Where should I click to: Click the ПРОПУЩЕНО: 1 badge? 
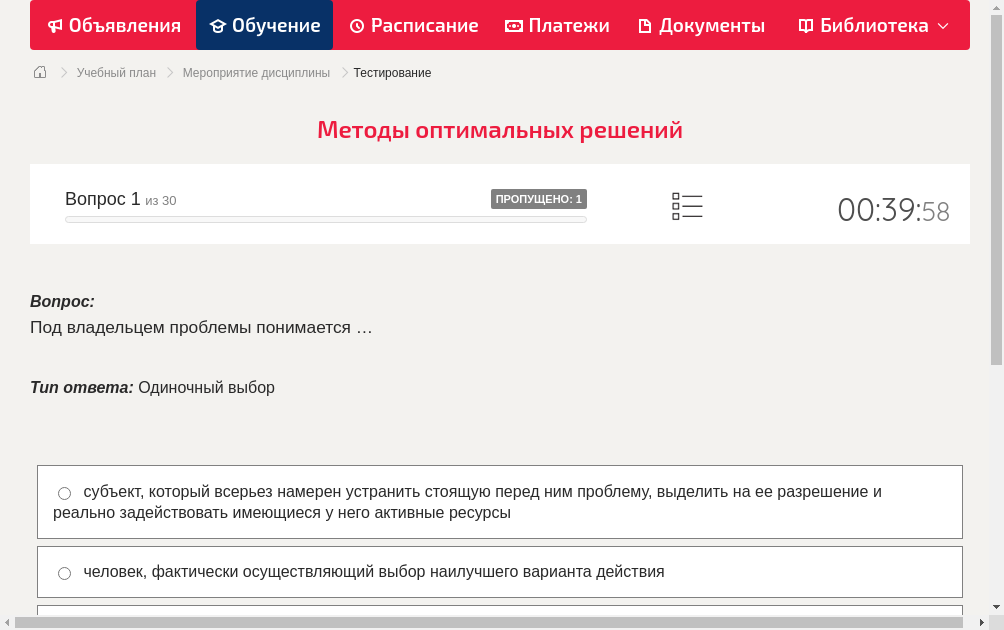click(x=539, y=198)
